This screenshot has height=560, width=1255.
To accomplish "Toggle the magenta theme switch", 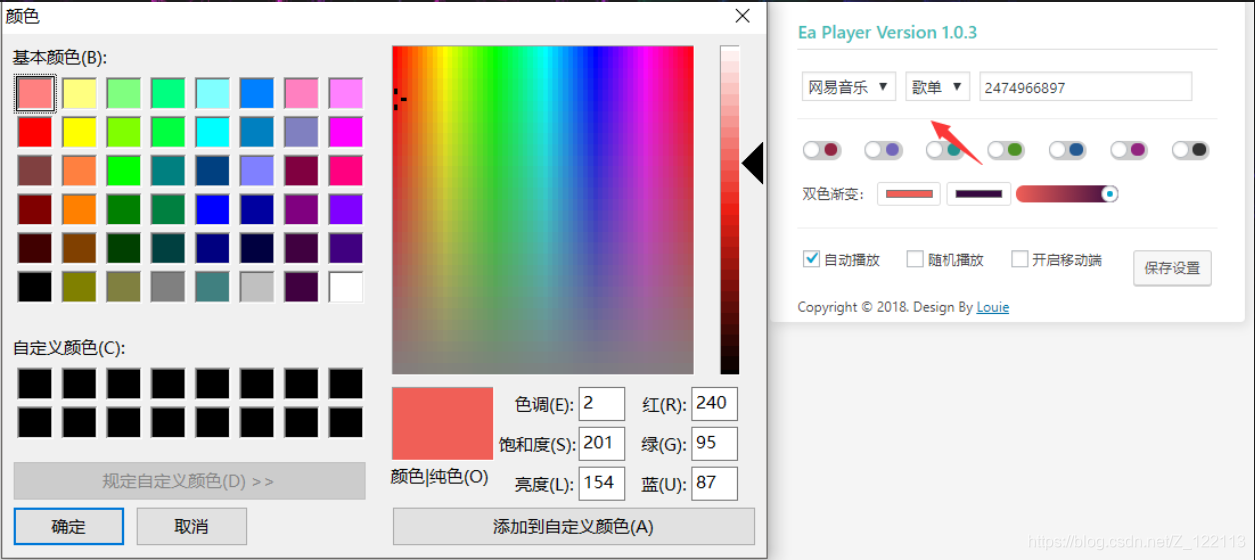I will coord(1129,150).
